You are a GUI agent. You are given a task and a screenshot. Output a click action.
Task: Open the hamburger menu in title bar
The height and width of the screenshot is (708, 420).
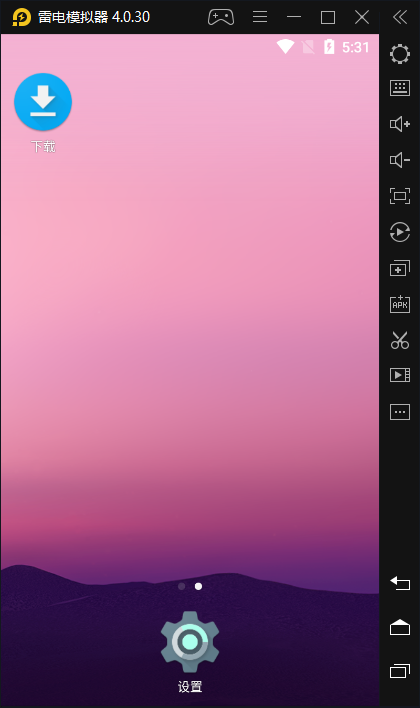[260, 17]
